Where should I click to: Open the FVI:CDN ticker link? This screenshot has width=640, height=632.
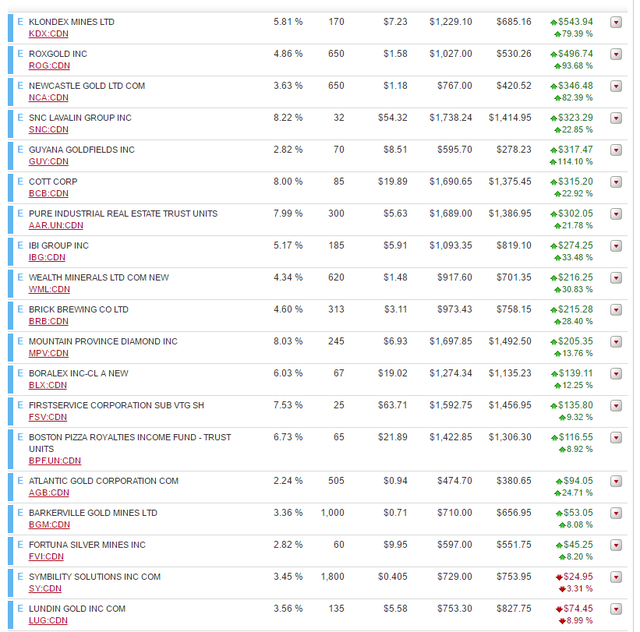tap(46, 556)
